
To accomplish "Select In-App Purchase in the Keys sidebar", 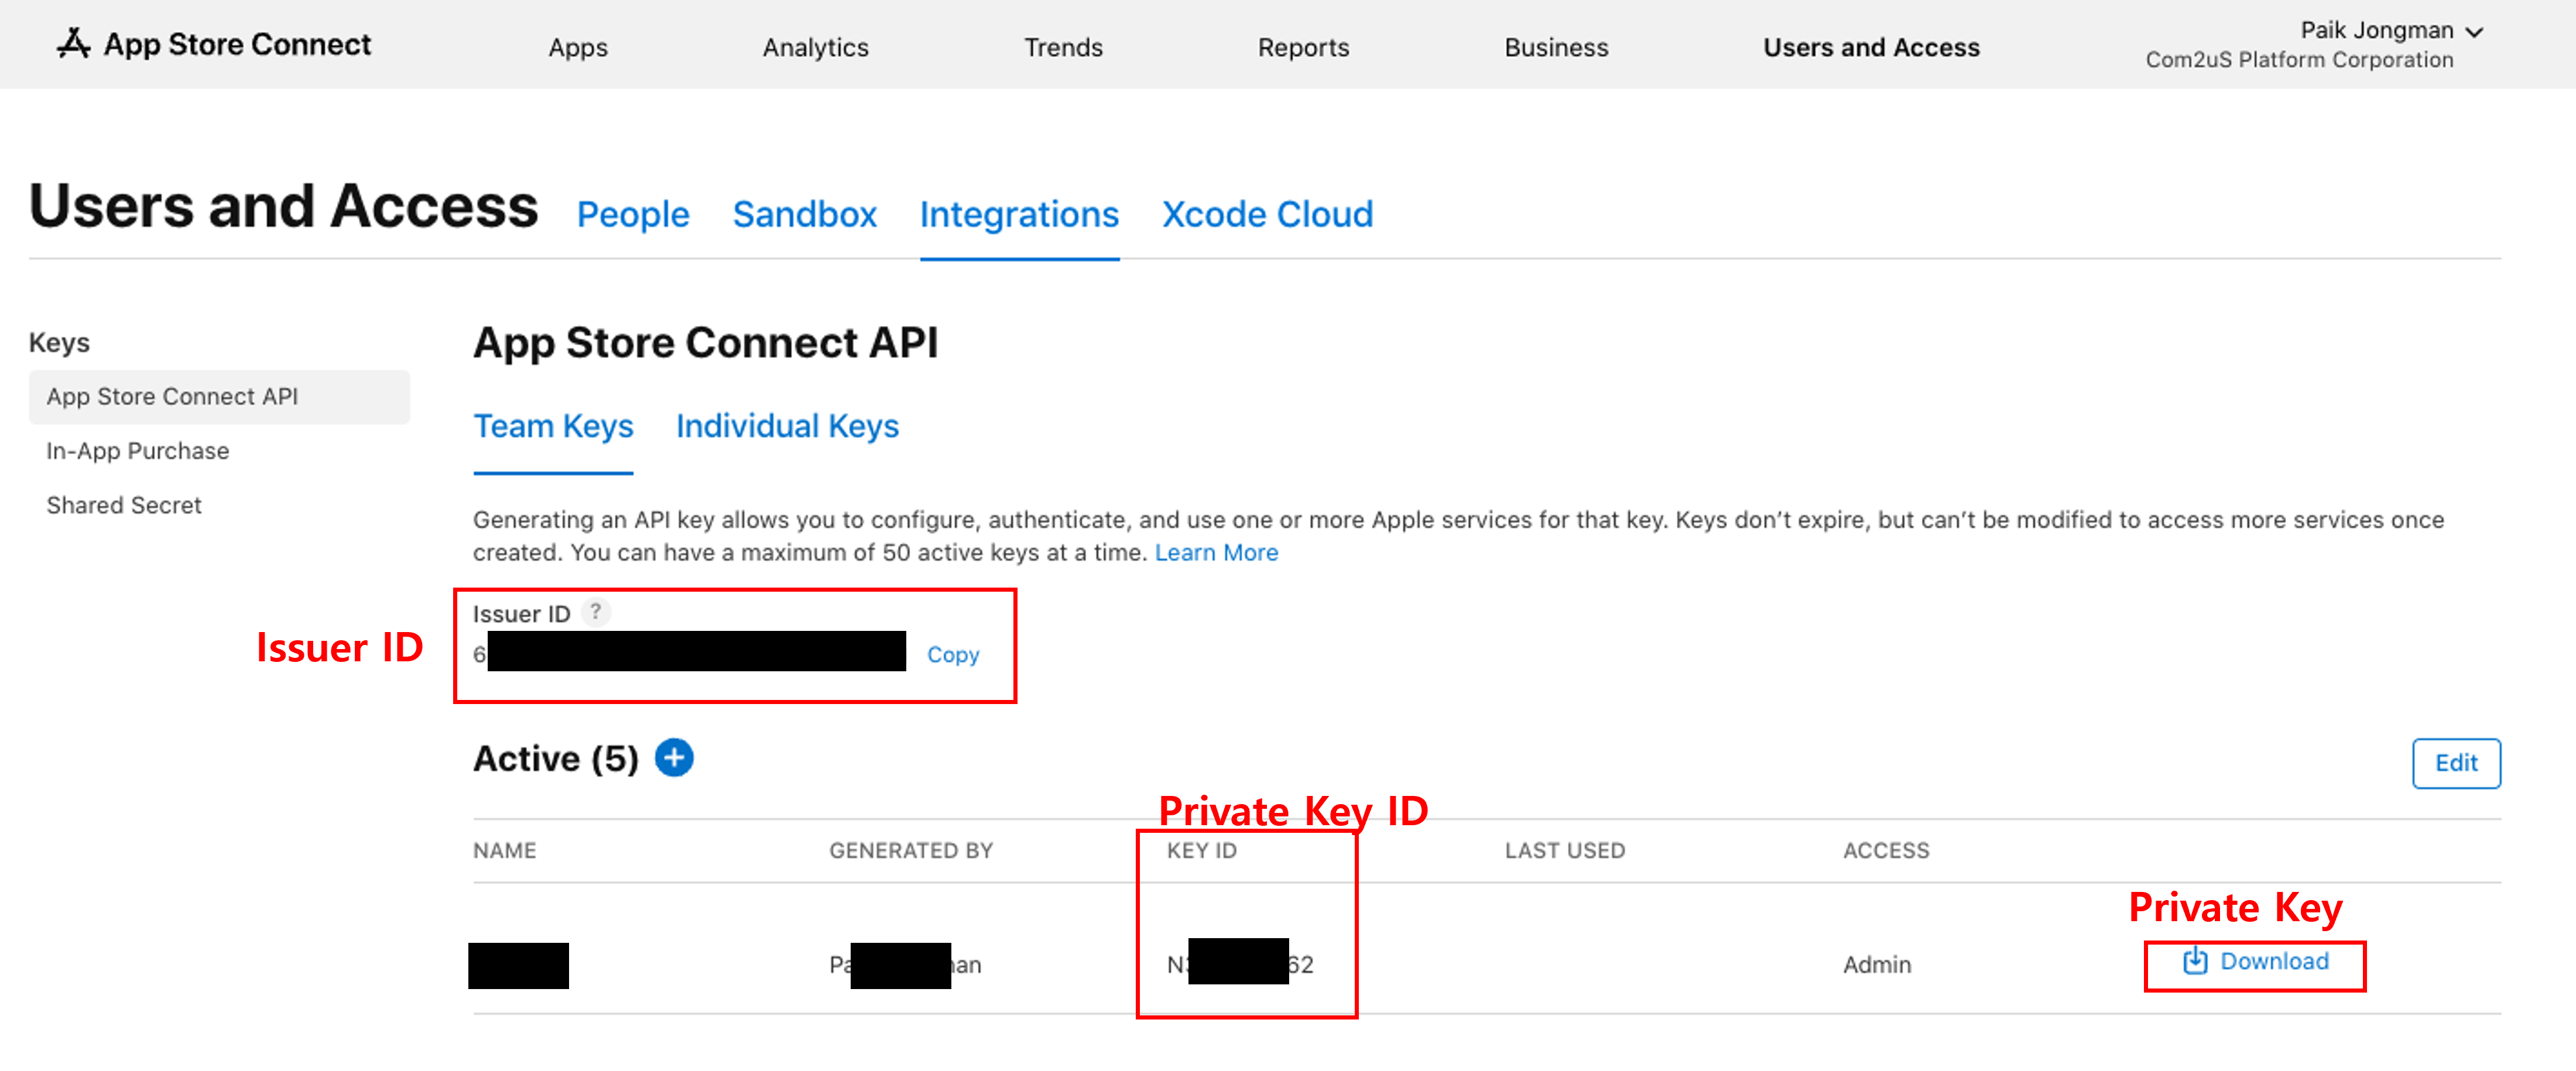I will [138, 451].
